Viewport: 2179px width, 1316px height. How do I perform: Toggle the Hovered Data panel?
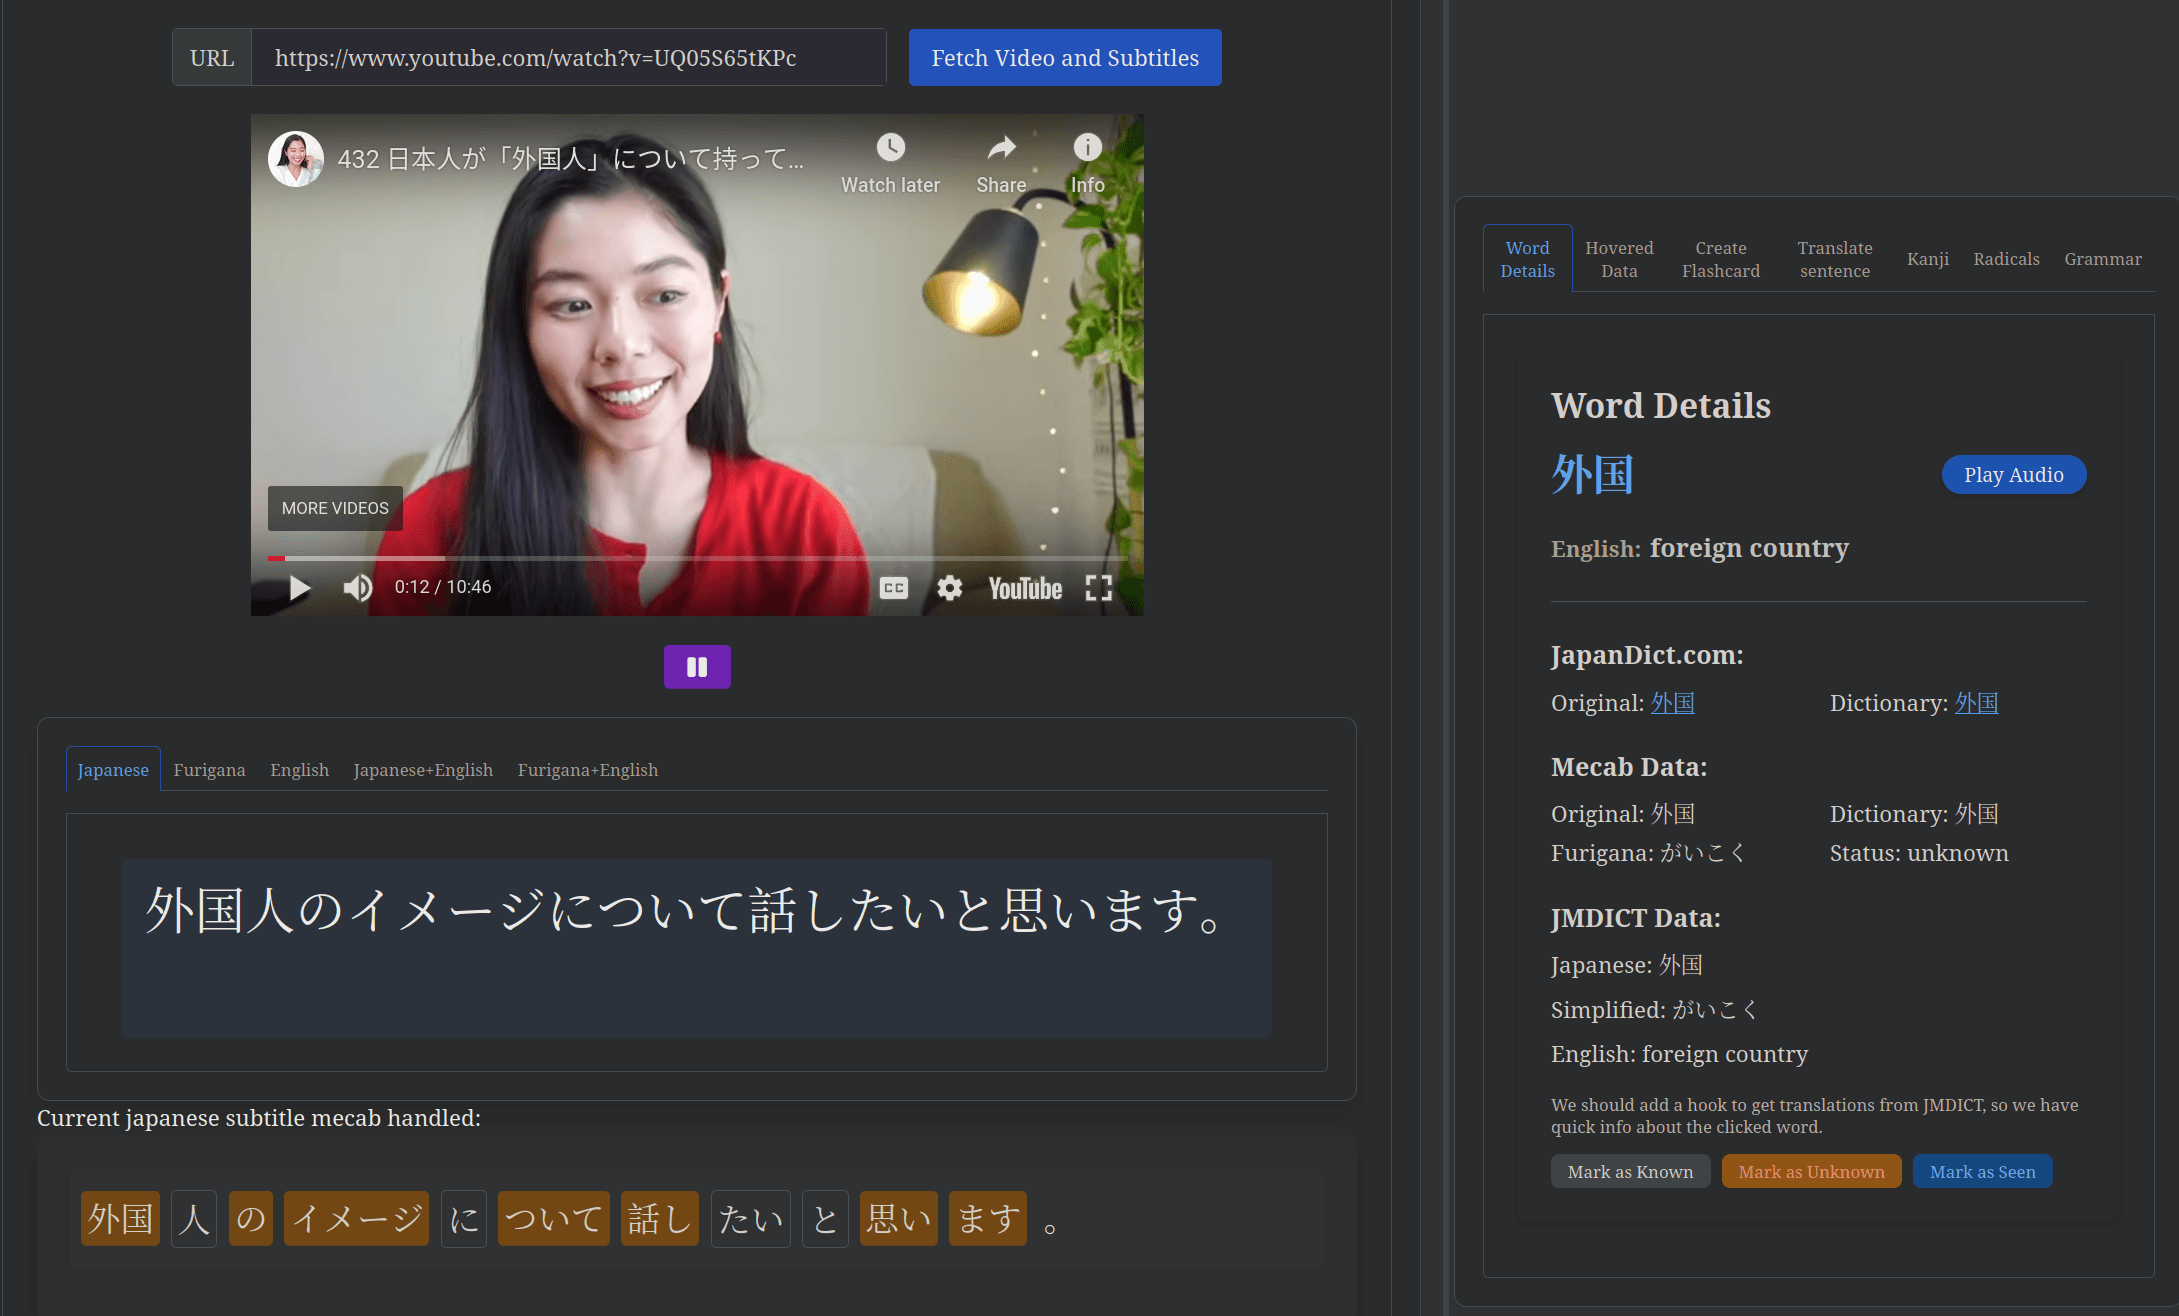1619,258
